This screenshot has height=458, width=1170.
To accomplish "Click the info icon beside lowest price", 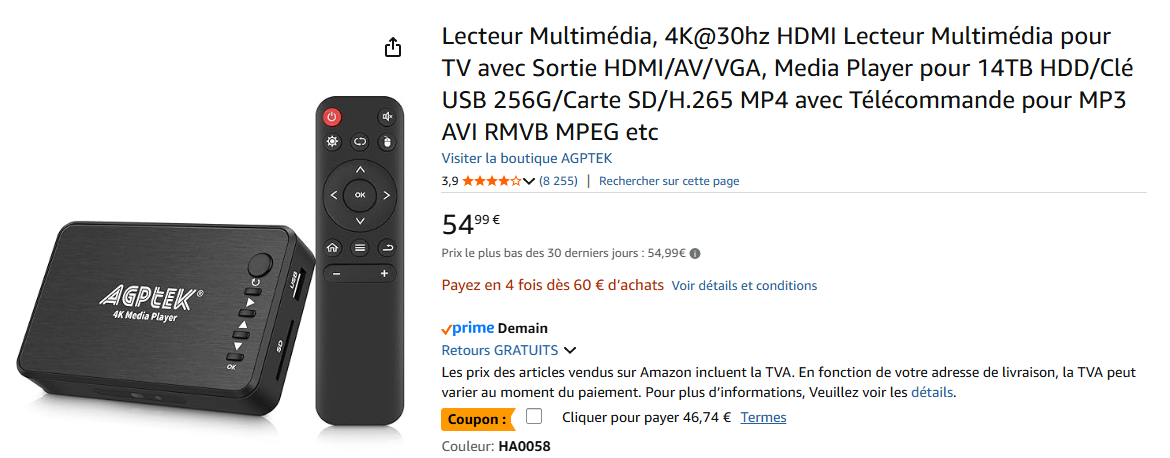I will tap(695, 253).
